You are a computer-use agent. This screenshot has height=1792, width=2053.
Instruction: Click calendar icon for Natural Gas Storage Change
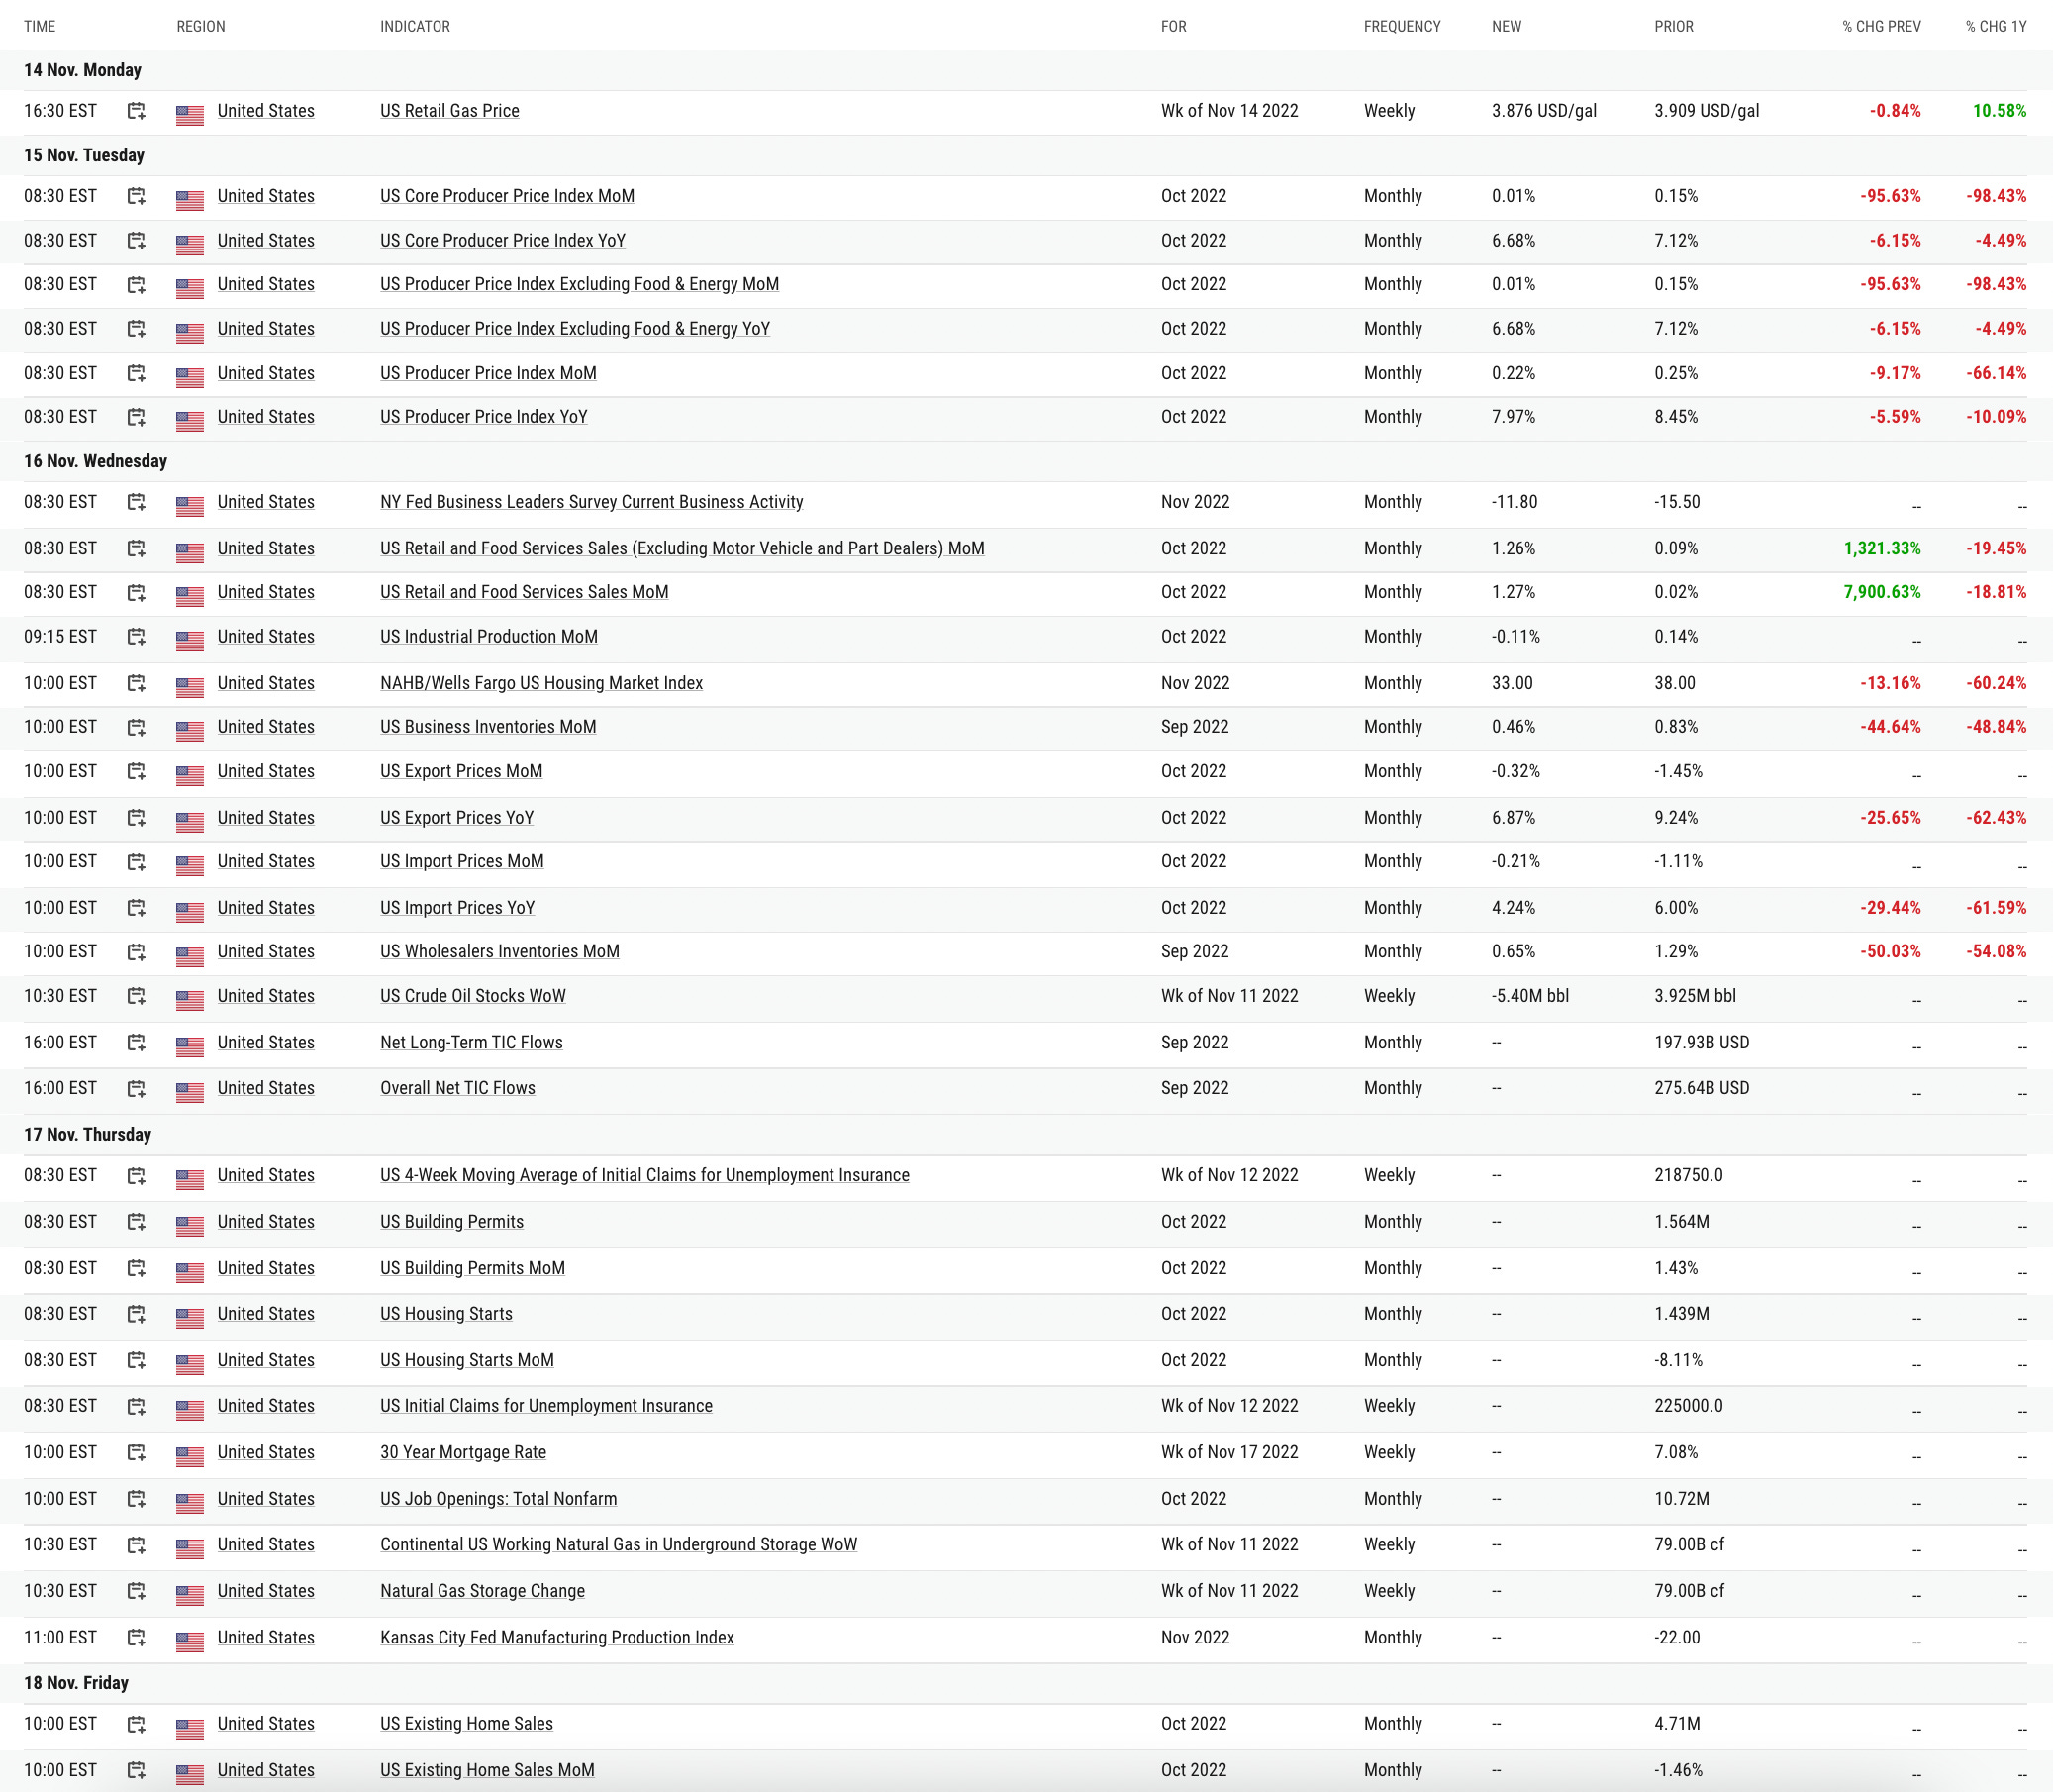[137, 1591]
